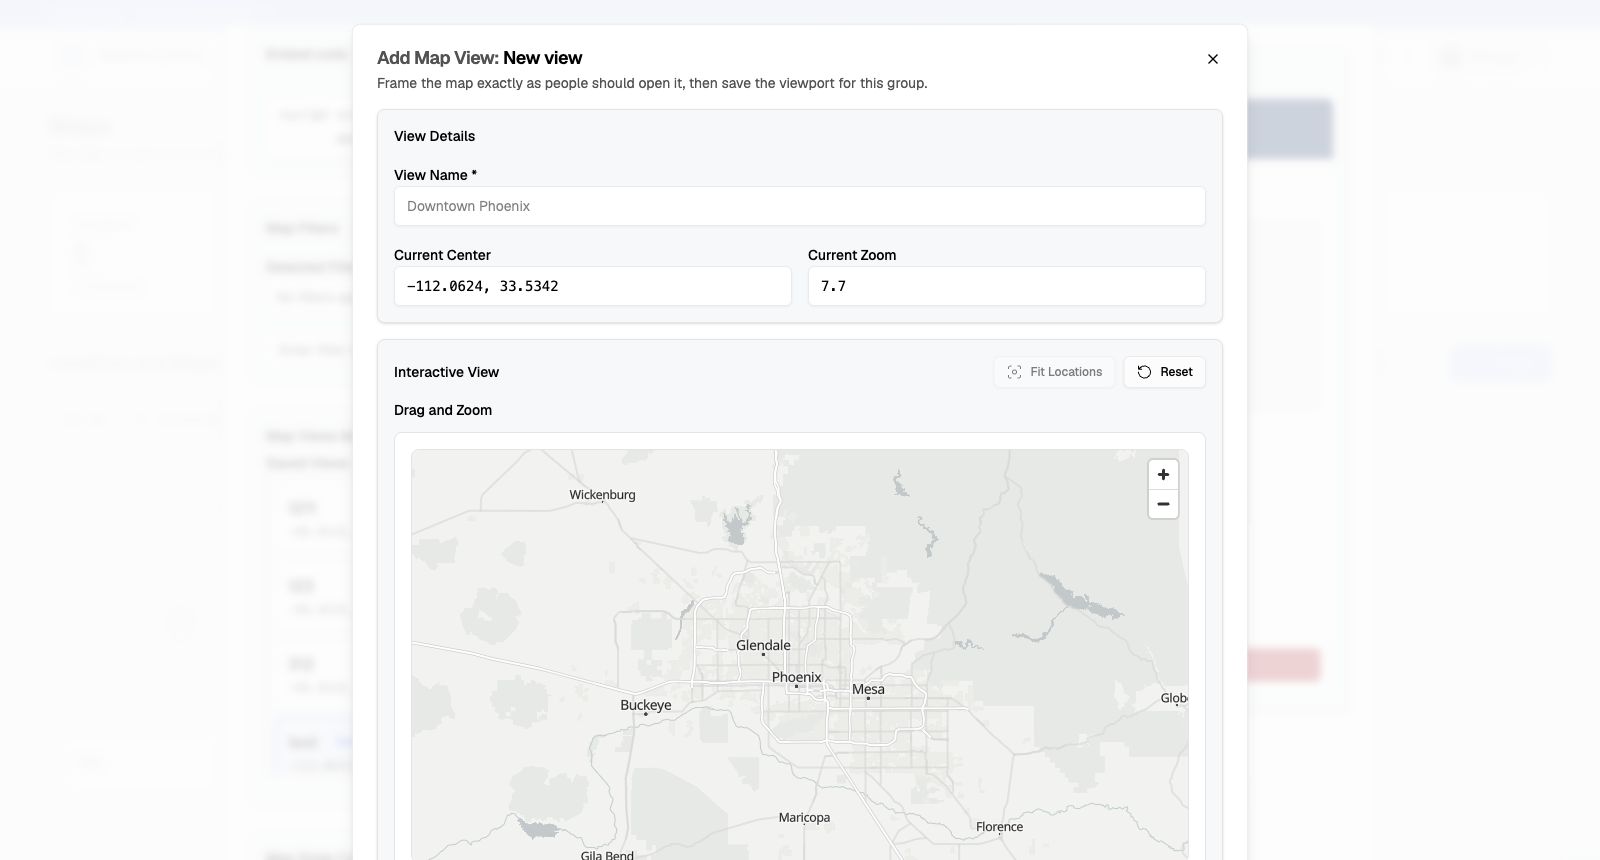Click the Florence label on map
Viewport: 1600px width, 860px height.
(x=999, y=827)
